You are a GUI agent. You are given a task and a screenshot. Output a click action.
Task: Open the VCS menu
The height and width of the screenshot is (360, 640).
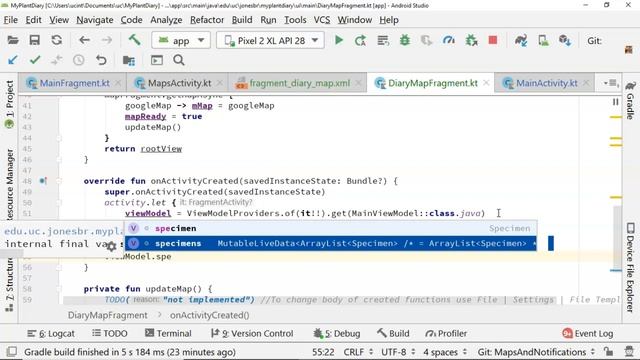click(x=322, y=20)
